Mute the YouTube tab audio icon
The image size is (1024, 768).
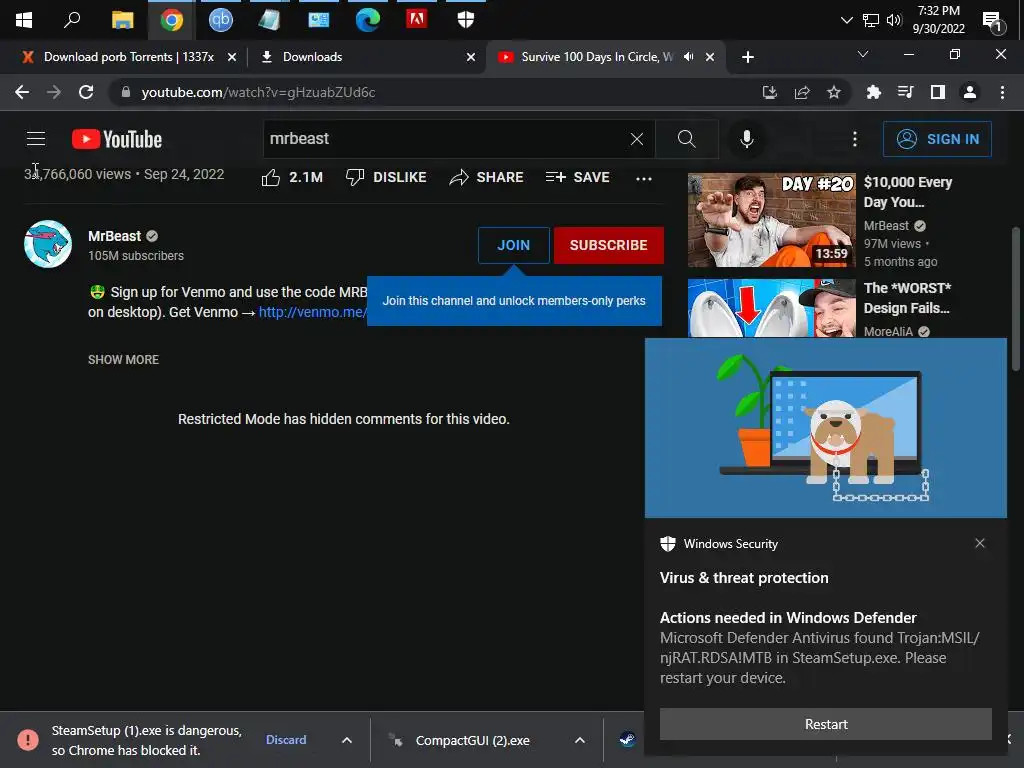pyautogui.click(x=688, y=57)
